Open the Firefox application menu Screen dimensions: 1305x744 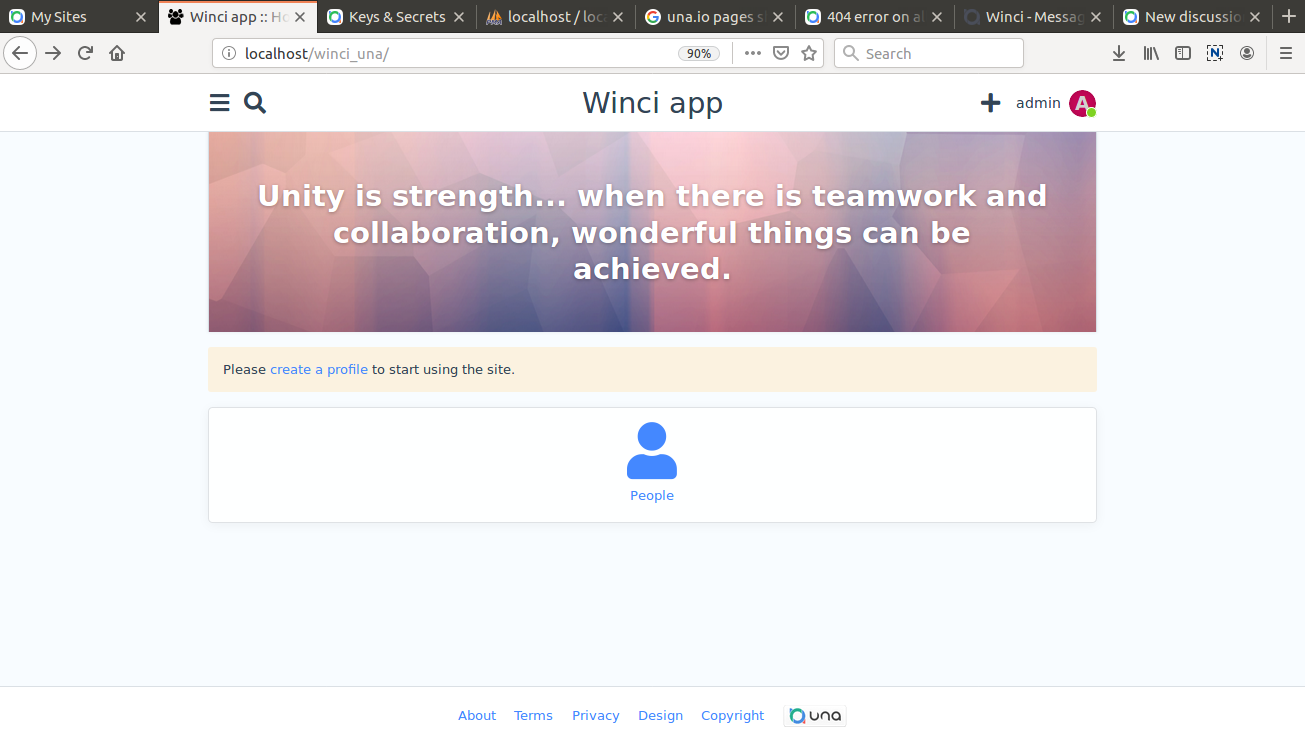pos(1286,54)
